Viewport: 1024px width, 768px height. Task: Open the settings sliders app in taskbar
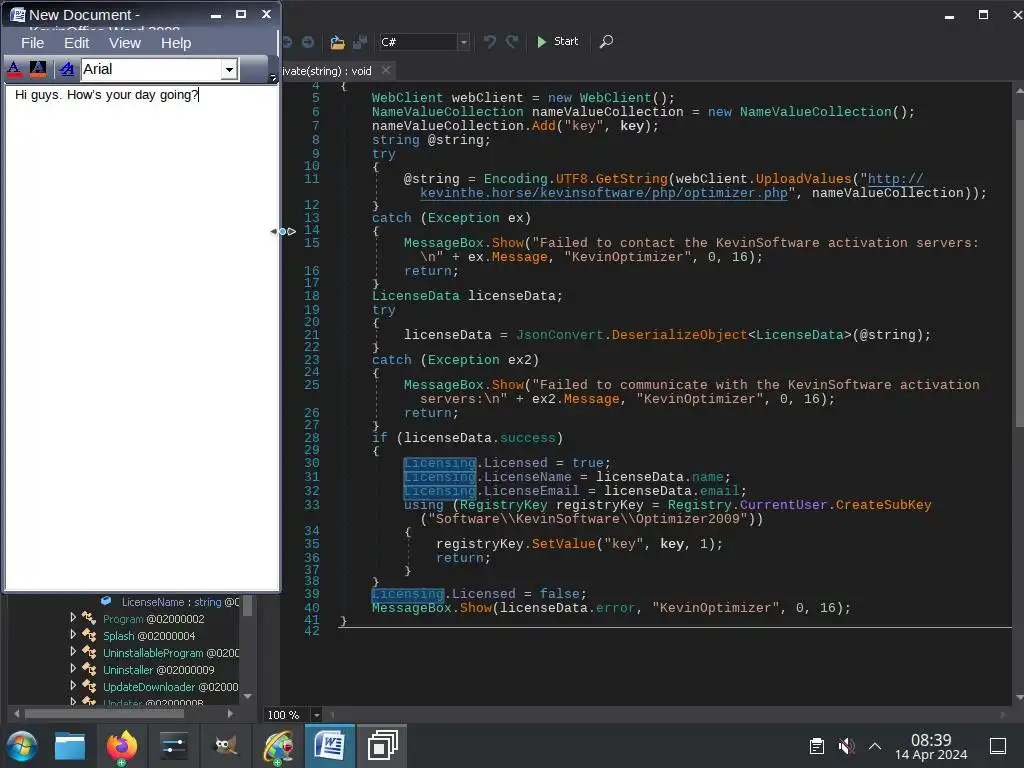point(174,746)
